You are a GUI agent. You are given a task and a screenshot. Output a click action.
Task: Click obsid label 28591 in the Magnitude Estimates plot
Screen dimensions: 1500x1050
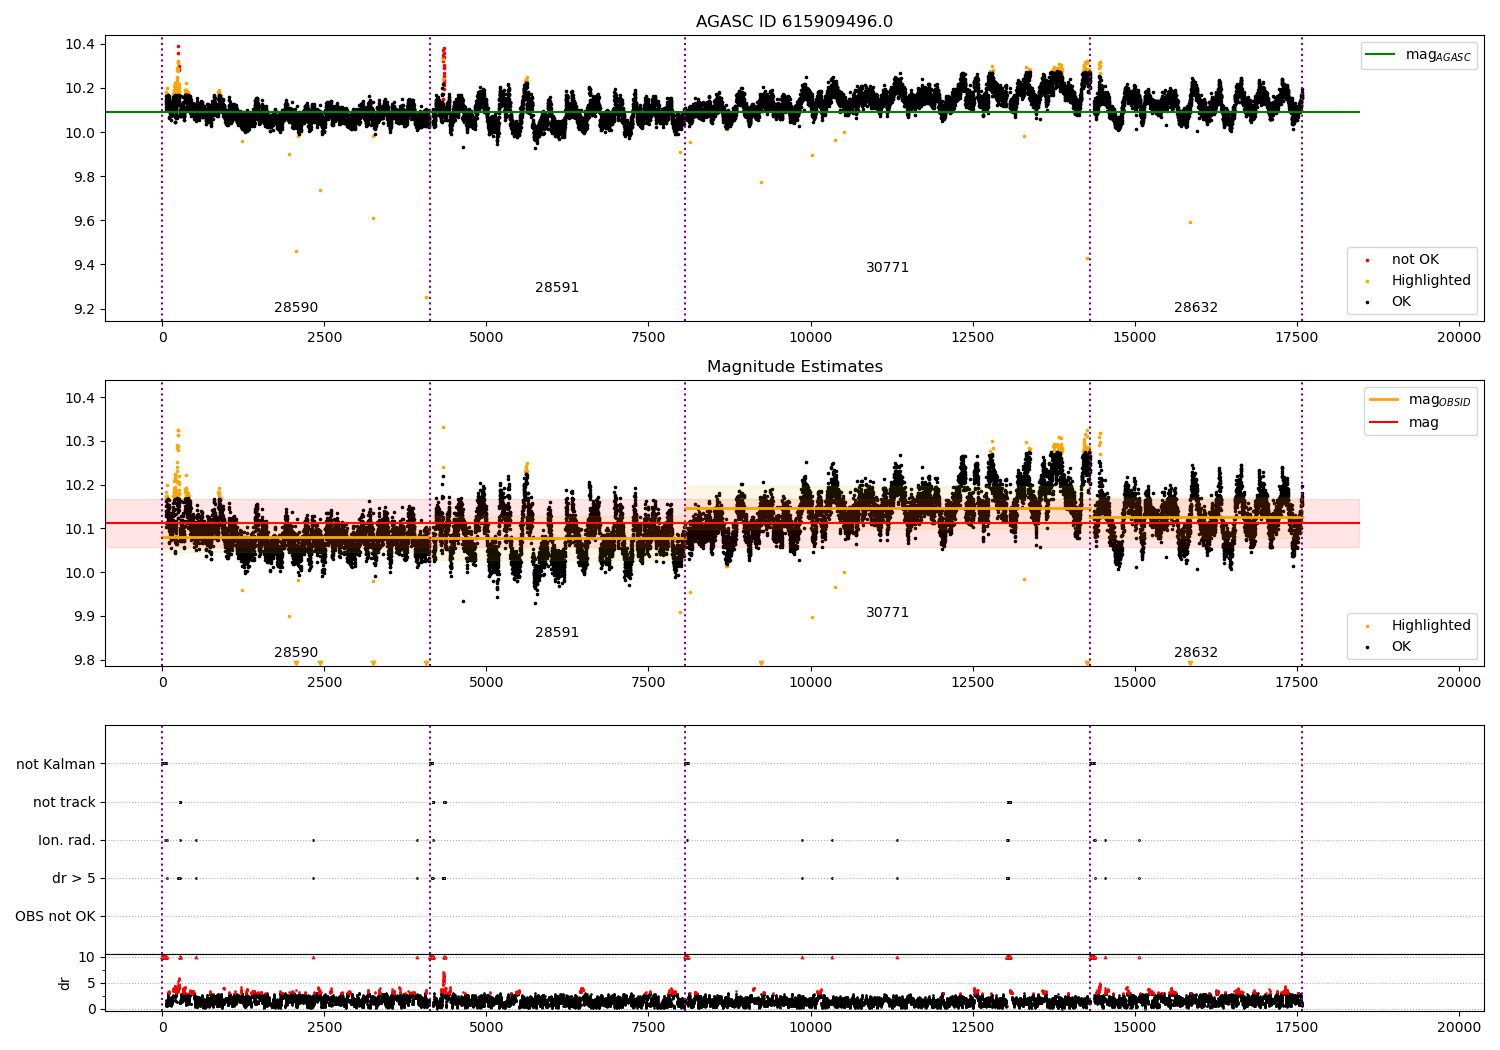pyautogui.click(x=557, y=633)
